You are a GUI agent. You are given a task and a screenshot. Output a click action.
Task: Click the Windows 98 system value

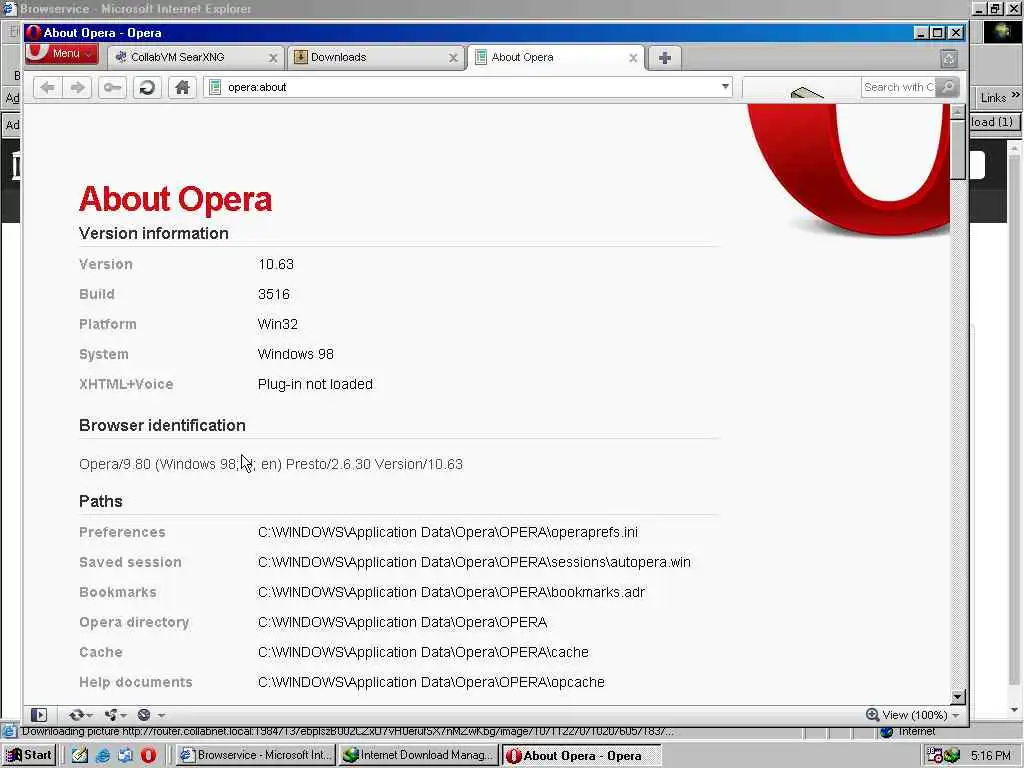click(x=295, y=354)
